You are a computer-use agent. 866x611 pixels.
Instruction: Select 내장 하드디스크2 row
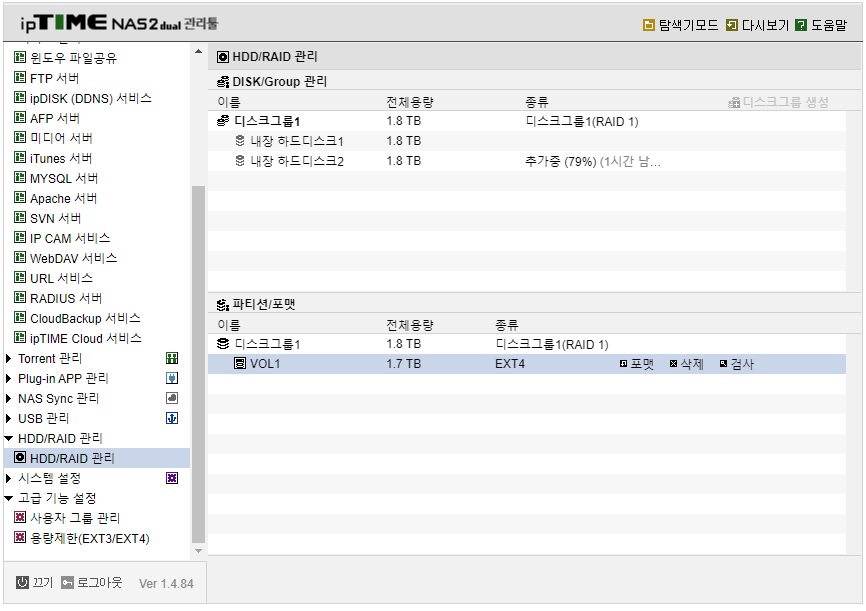527,161
